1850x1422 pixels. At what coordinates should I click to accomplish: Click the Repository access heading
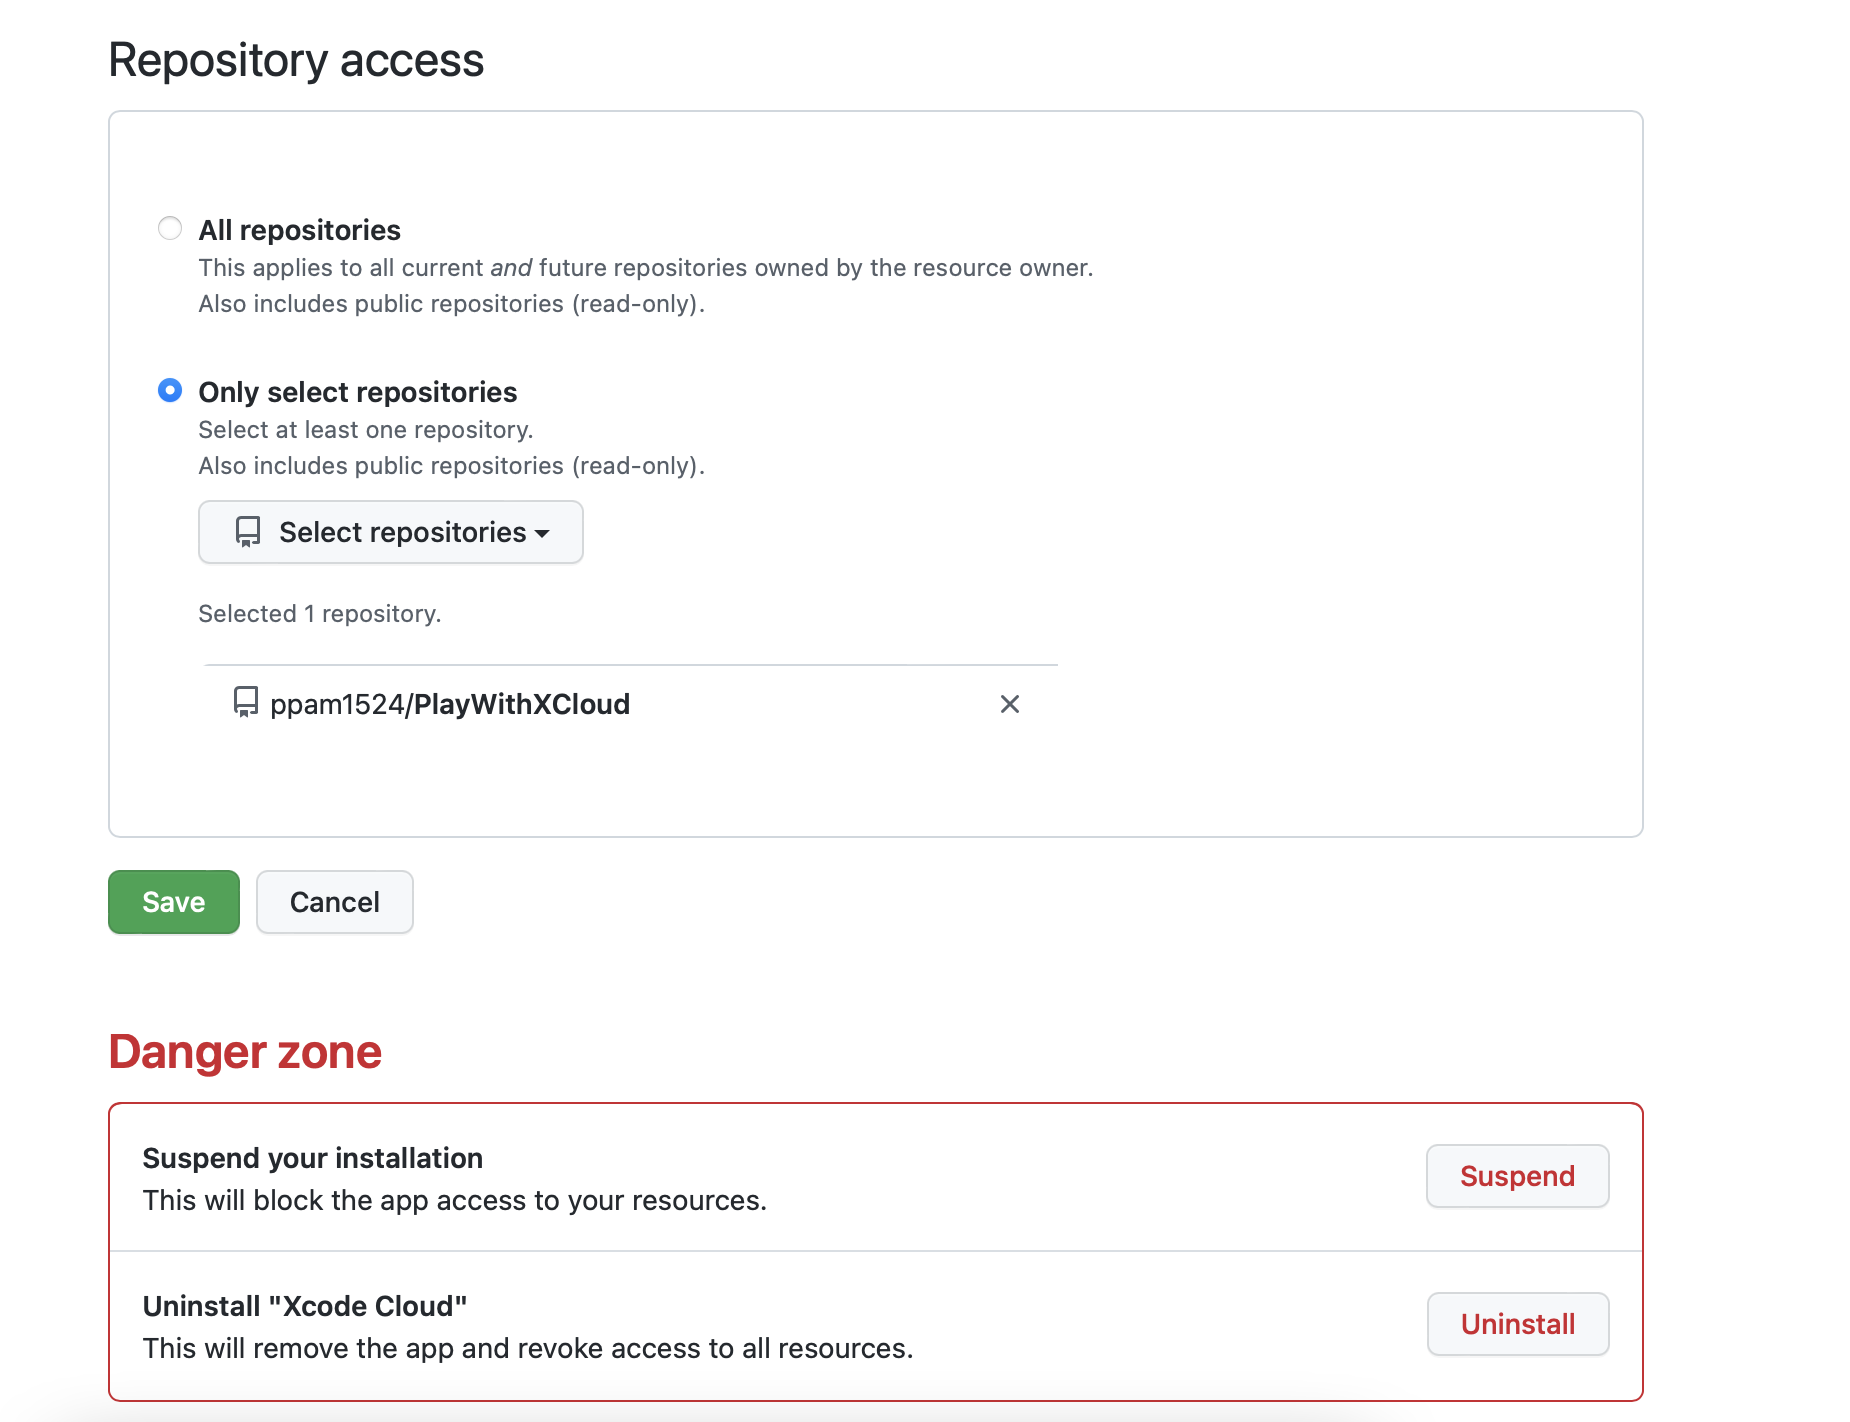point(296,60)
